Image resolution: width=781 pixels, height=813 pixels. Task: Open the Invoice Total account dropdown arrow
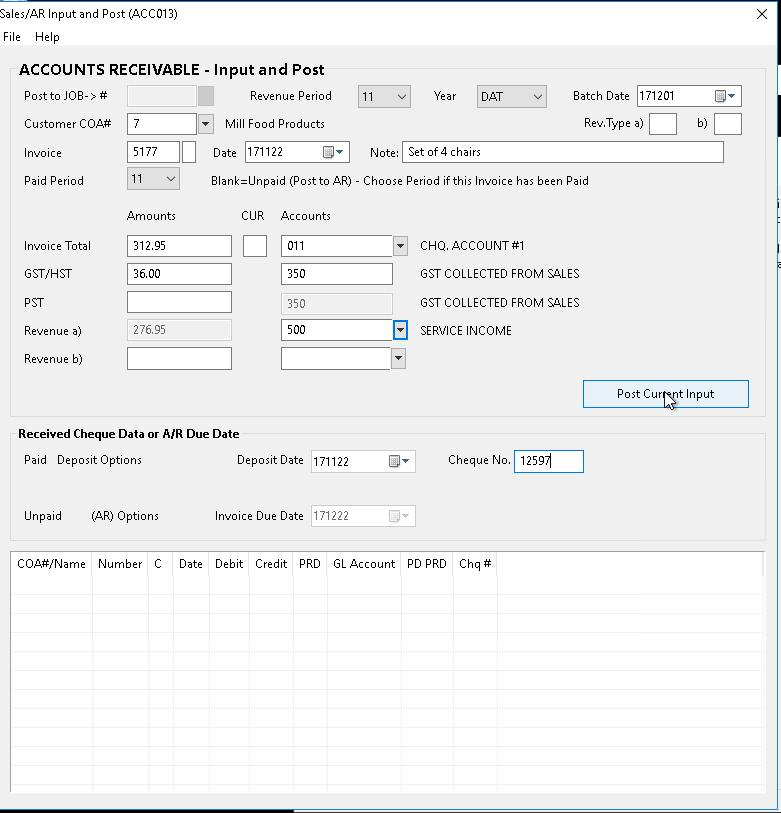tap(400, 246)
